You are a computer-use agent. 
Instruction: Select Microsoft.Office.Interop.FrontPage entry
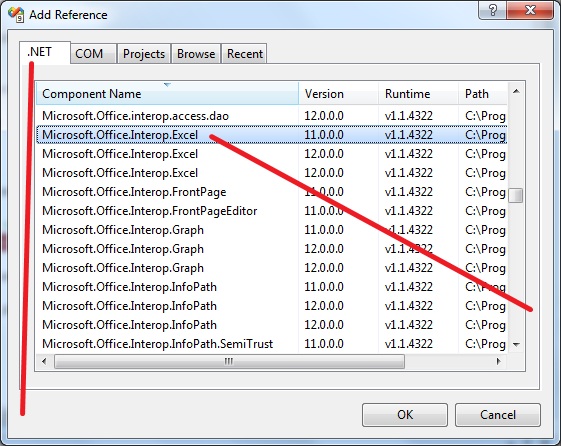click(272, 192)
